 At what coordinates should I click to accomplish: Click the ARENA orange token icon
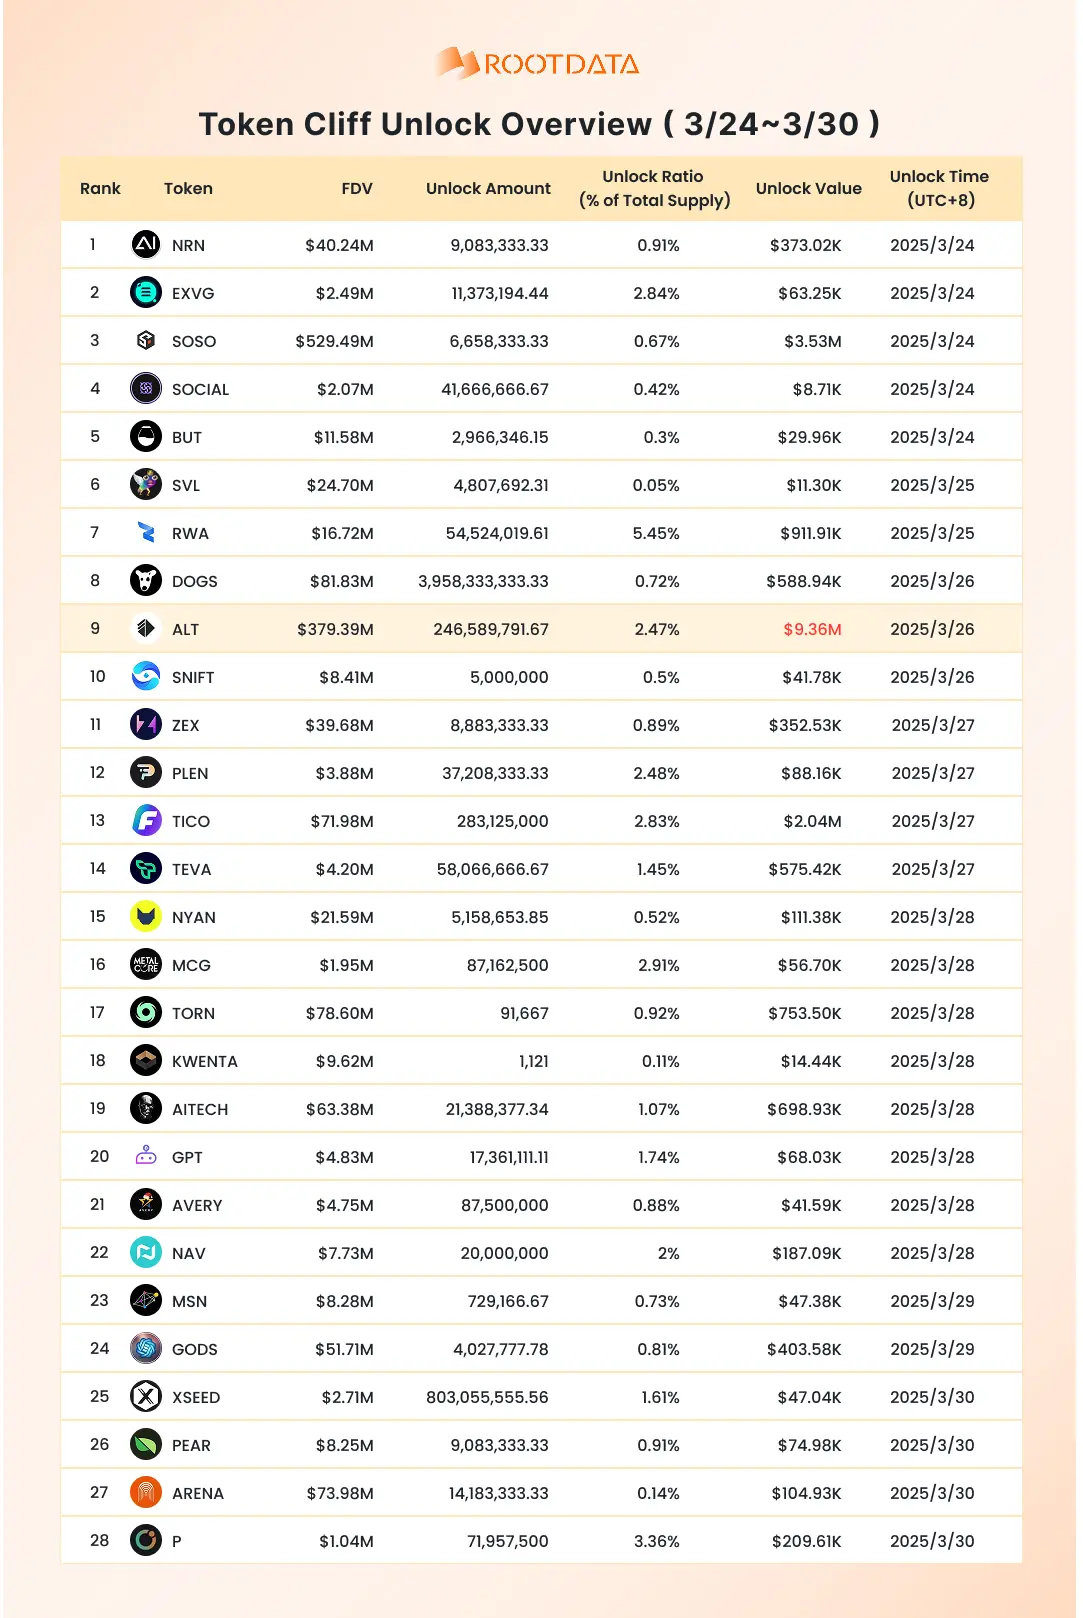146,1492
